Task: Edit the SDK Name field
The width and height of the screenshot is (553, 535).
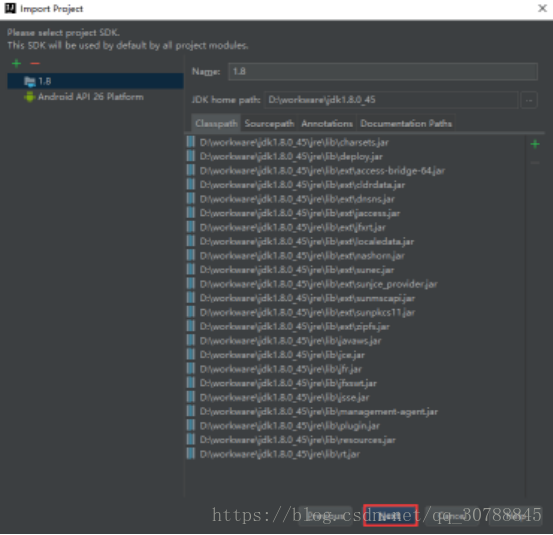Action: (383, 72)
